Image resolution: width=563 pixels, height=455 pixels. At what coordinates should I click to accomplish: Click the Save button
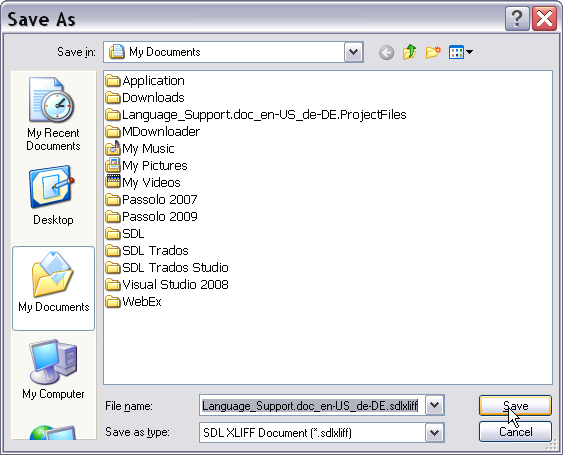click(515, 406)
